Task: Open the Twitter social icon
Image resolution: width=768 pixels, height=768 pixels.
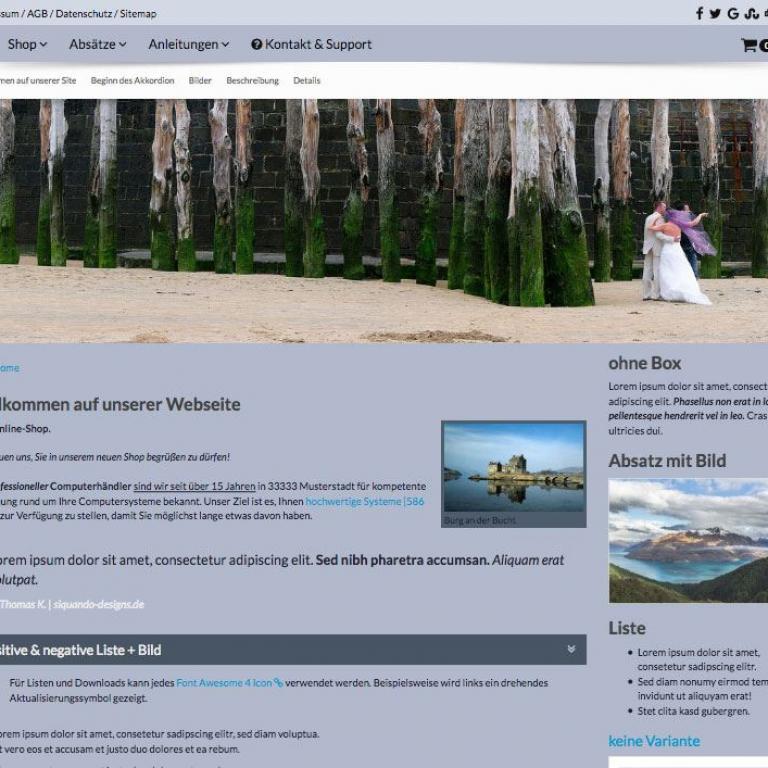Action: click(x=715, y=14)
